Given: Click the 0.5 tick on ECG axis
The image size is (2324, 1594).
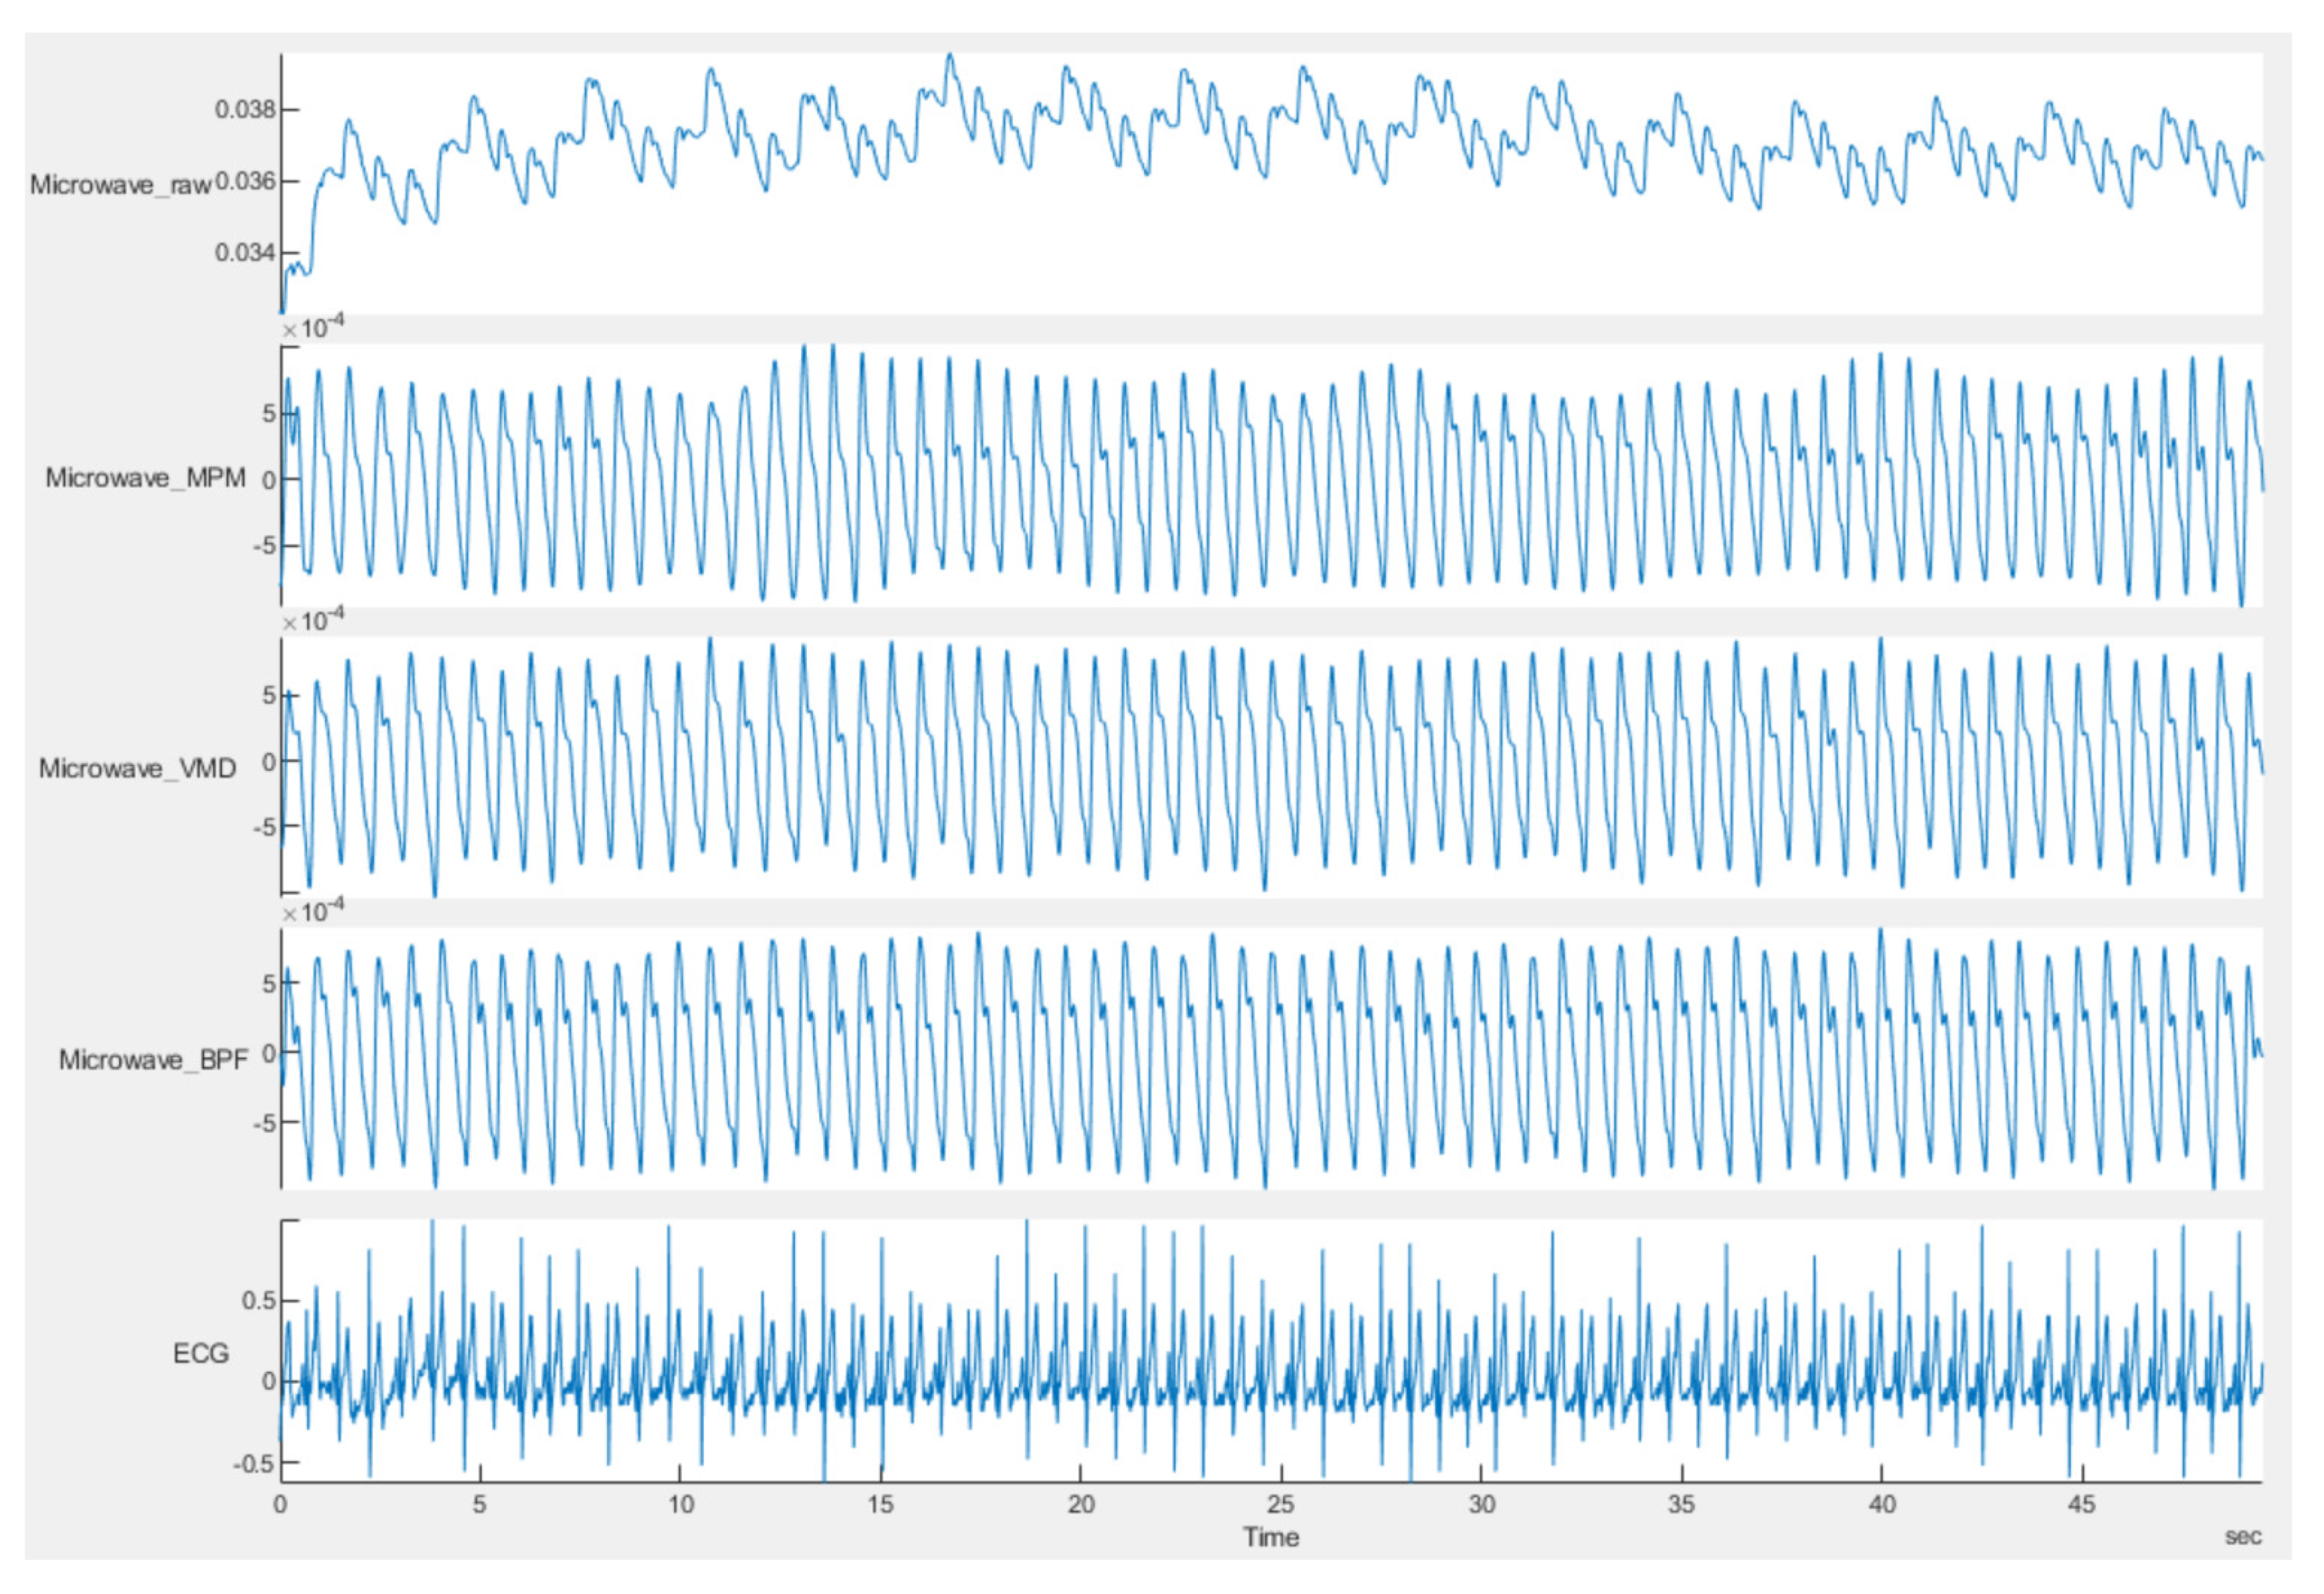Looking at the screenshot, I should (x=258, y=1301).
